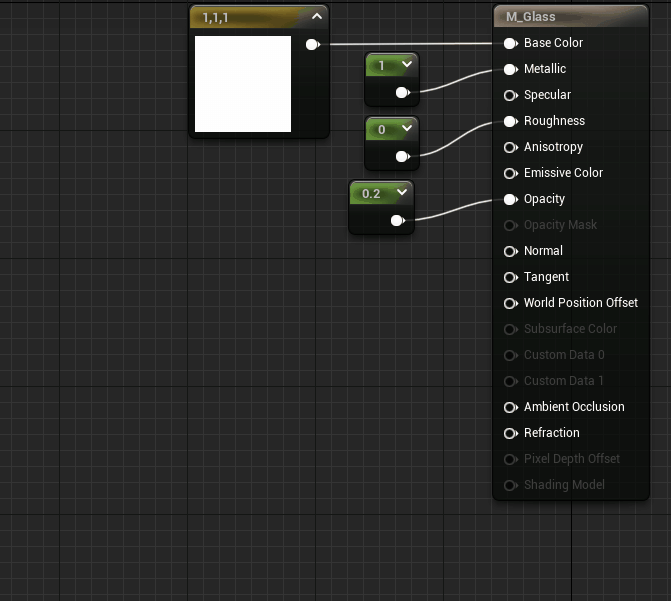Click the Normal input pin
671x601 pixels.
[511, 251]
